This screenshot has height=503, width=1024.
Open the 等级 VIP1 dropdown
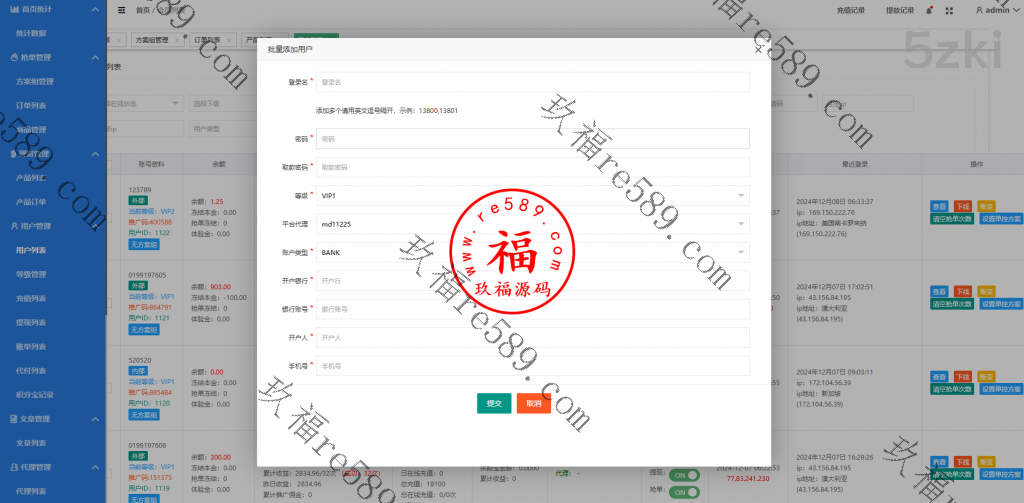click(x=532, y=196)
